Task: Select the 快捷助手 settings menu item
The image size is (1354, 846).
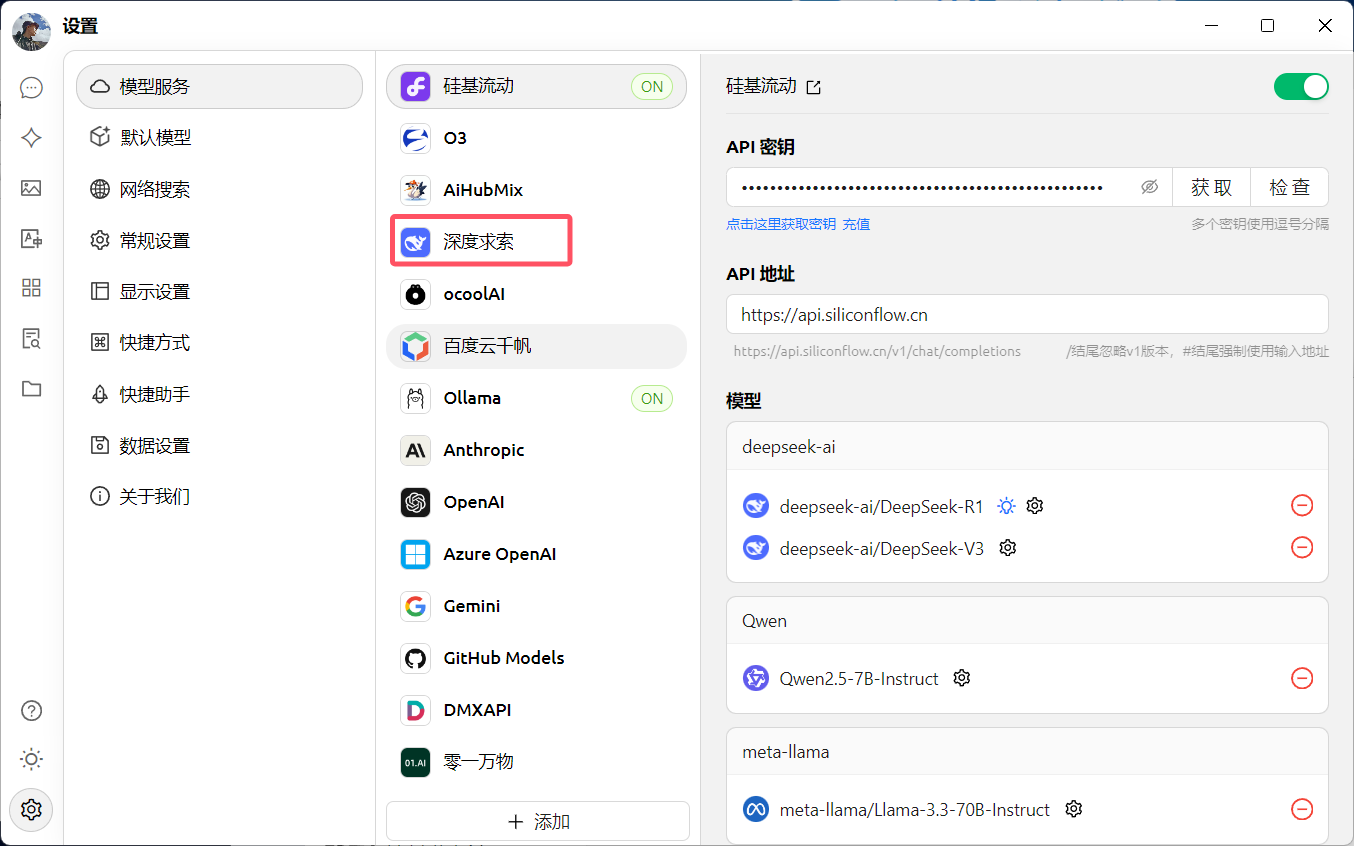Action: pos(219,394)
